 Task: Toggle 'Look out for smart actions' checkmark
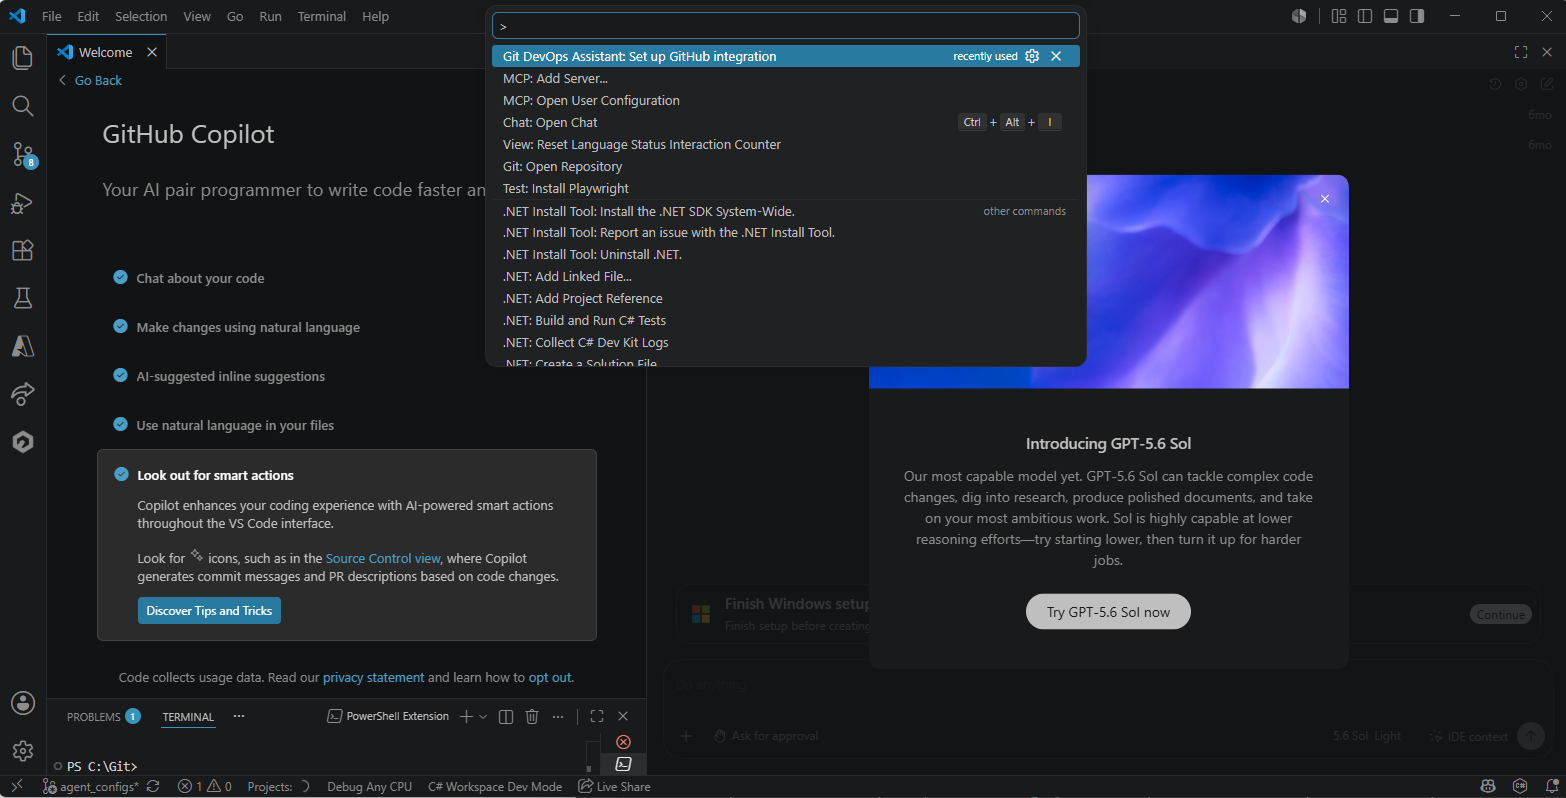click(121, 474)
